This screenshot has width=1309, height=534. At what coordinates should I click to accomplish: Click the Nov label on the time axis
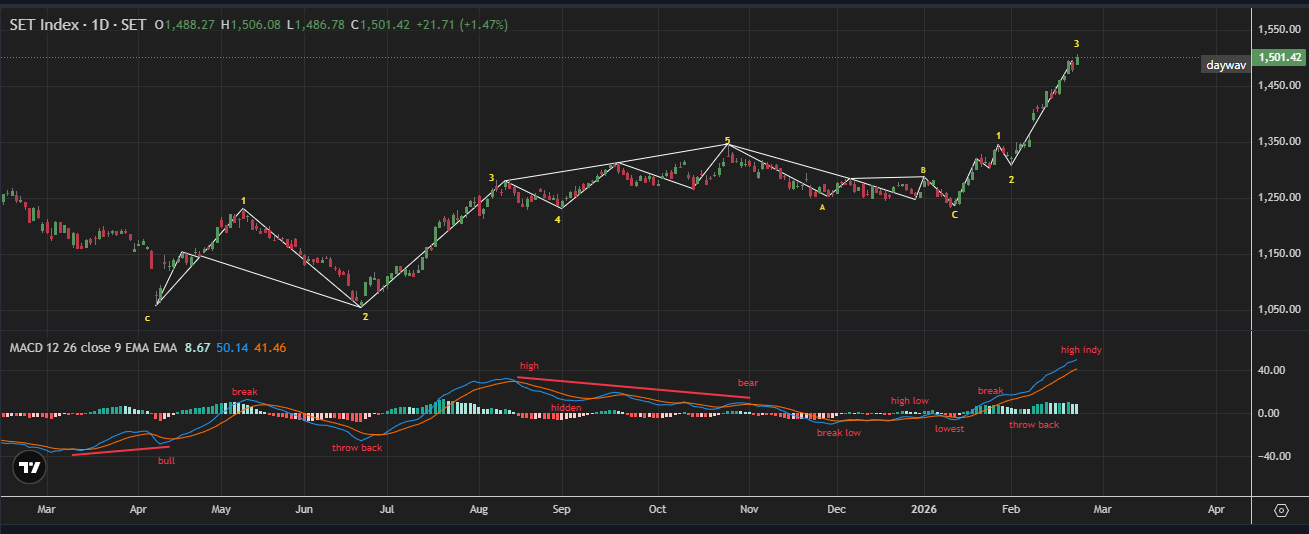click(x=749, y=509)
